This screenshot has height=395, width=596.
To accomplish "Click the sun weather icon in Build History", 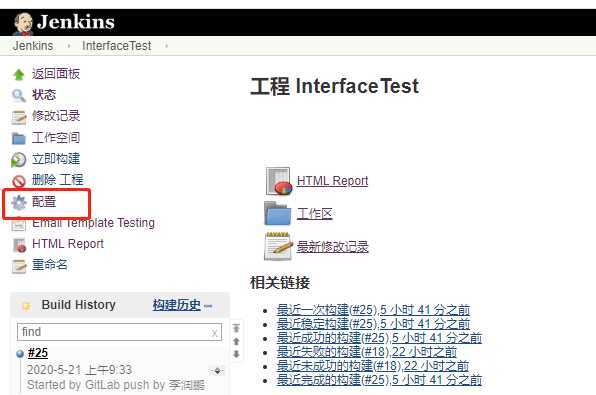I will pyautogui.click(x=26, y=306).
